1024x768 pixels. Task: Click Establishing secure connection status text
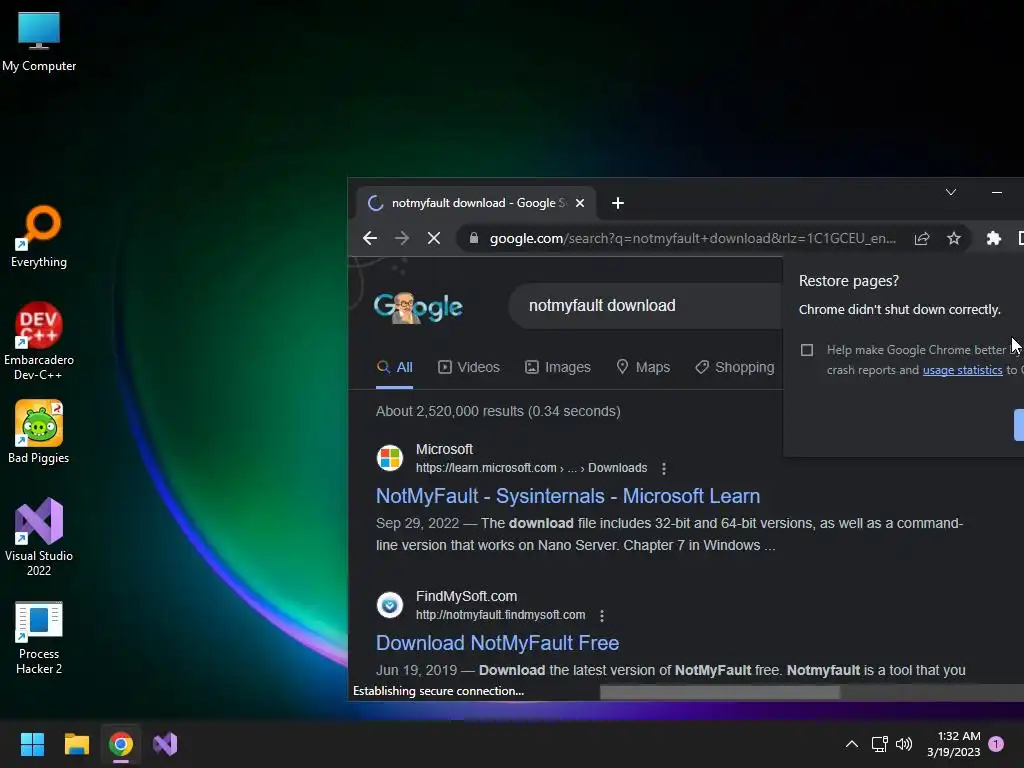(x=438, y=691)
